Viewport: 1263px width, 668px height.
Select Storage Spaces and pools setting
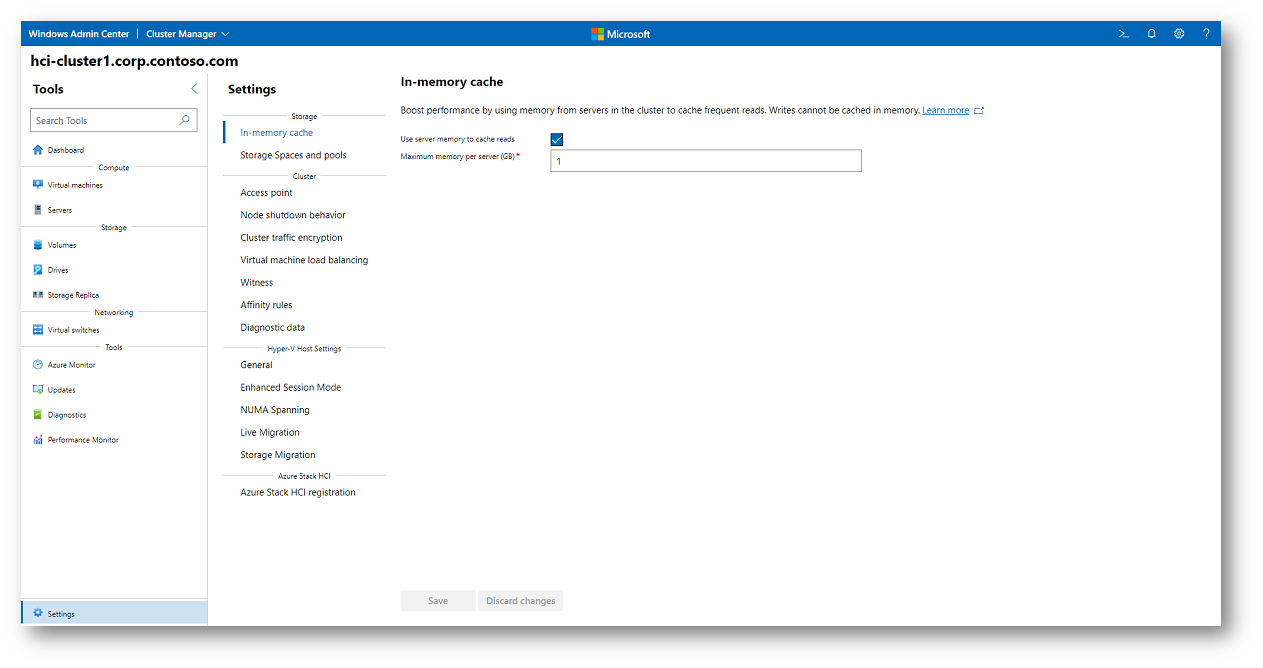pyautogui.click(x=293, y=155)
